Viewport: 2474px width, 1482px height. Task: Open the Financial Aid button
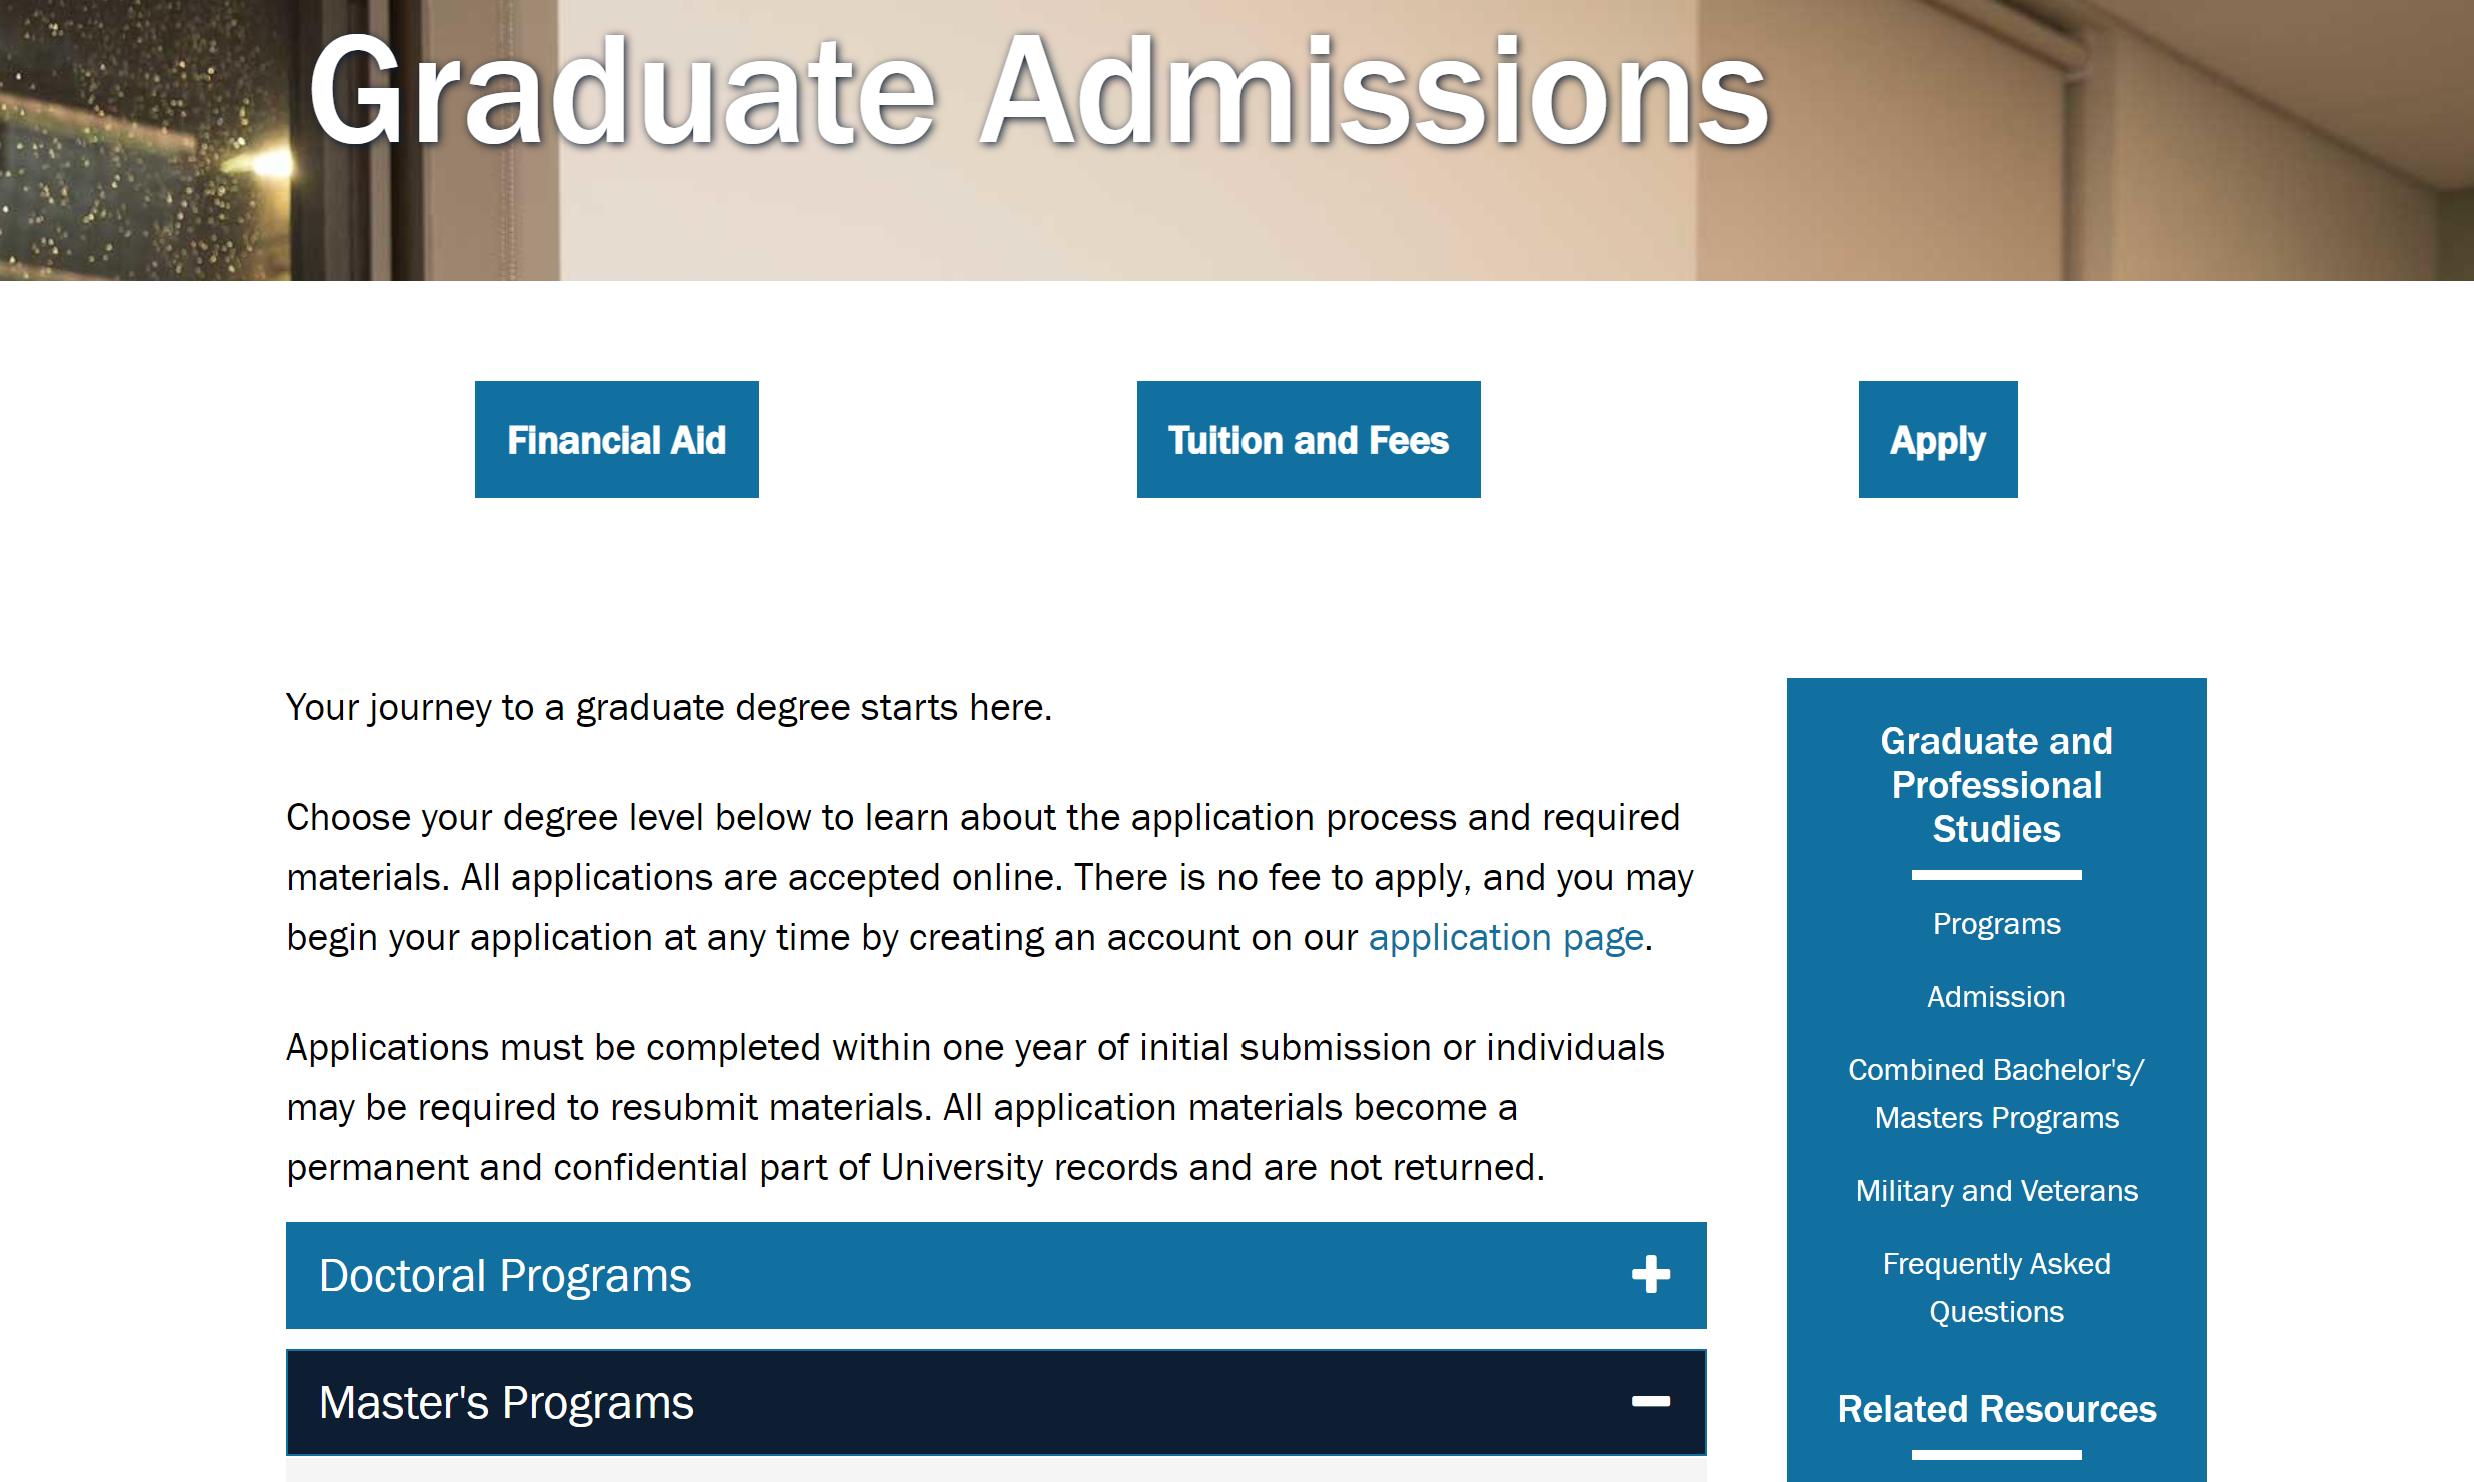(616, 439)
